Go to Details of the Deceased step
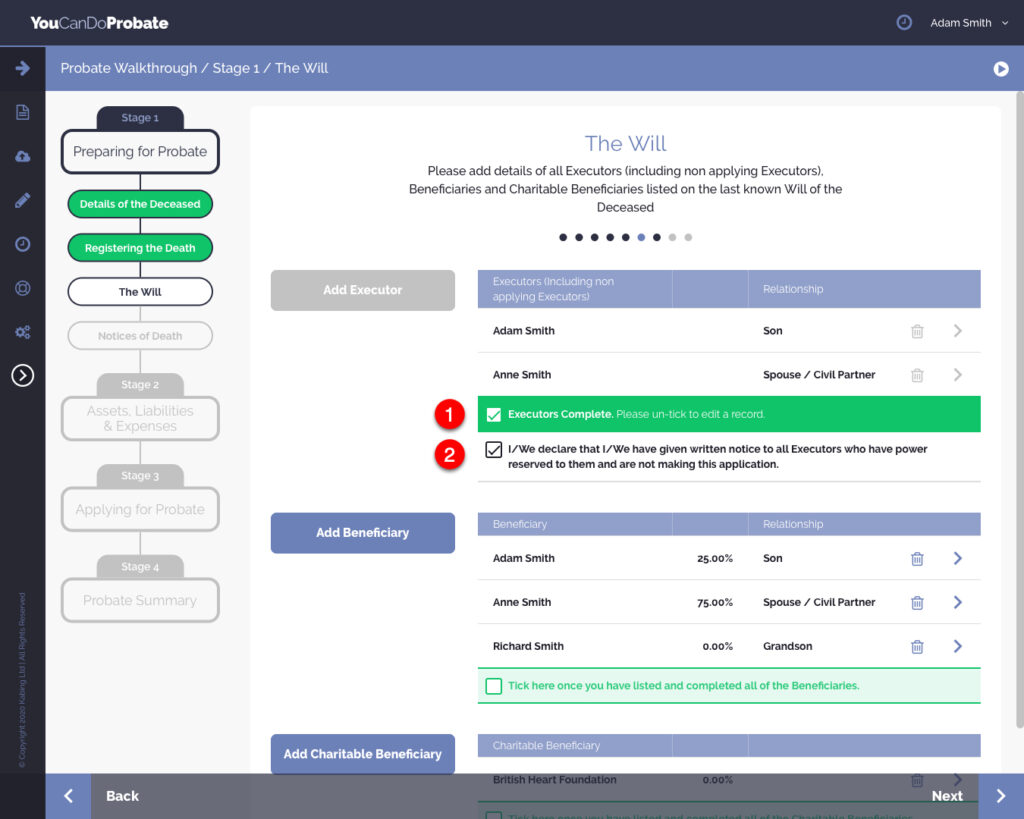1024x819 pixels. pyautogui.click(x=140, y=204)
